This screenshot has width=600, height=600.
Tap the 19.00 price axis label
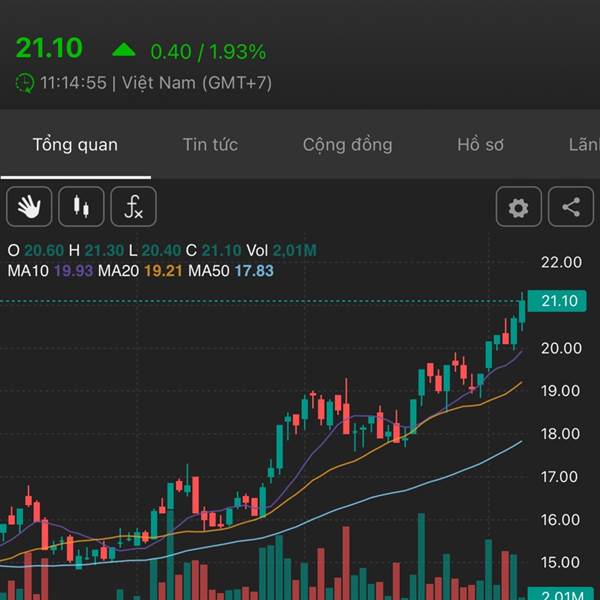tap(560, 391)
